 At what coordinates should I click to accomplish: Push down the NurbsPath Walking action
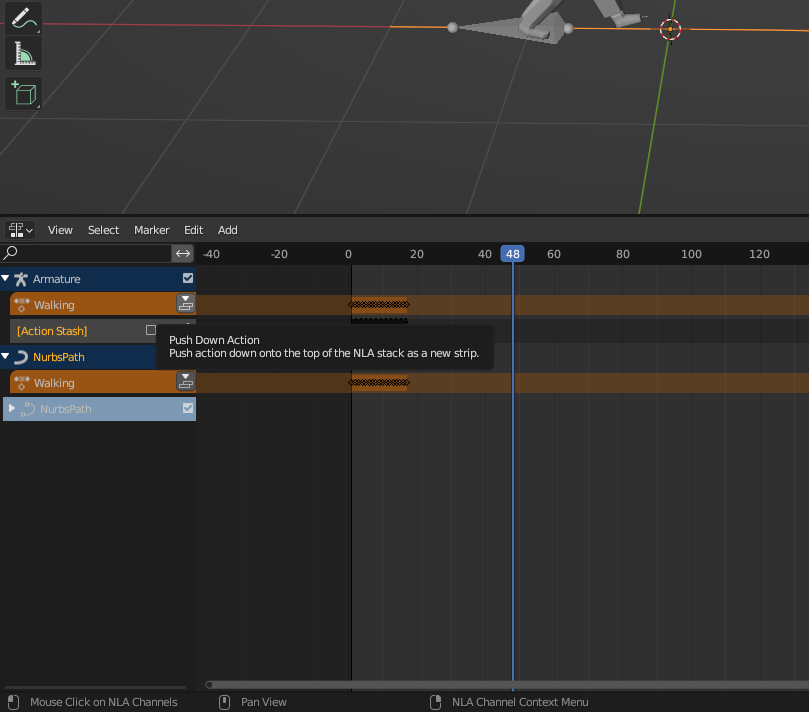(185, 381)
